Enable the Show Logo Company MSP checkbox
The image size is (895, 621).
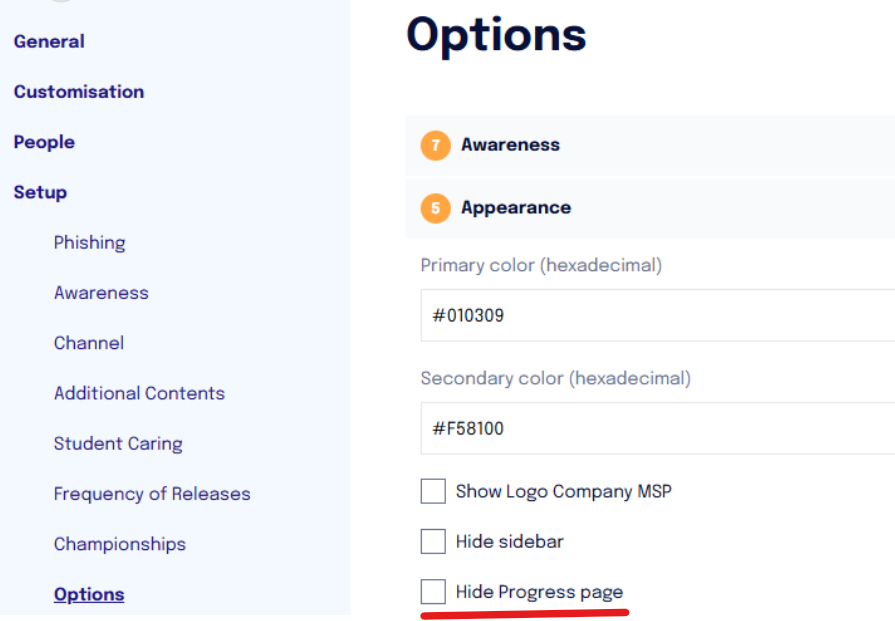point(433,491)
